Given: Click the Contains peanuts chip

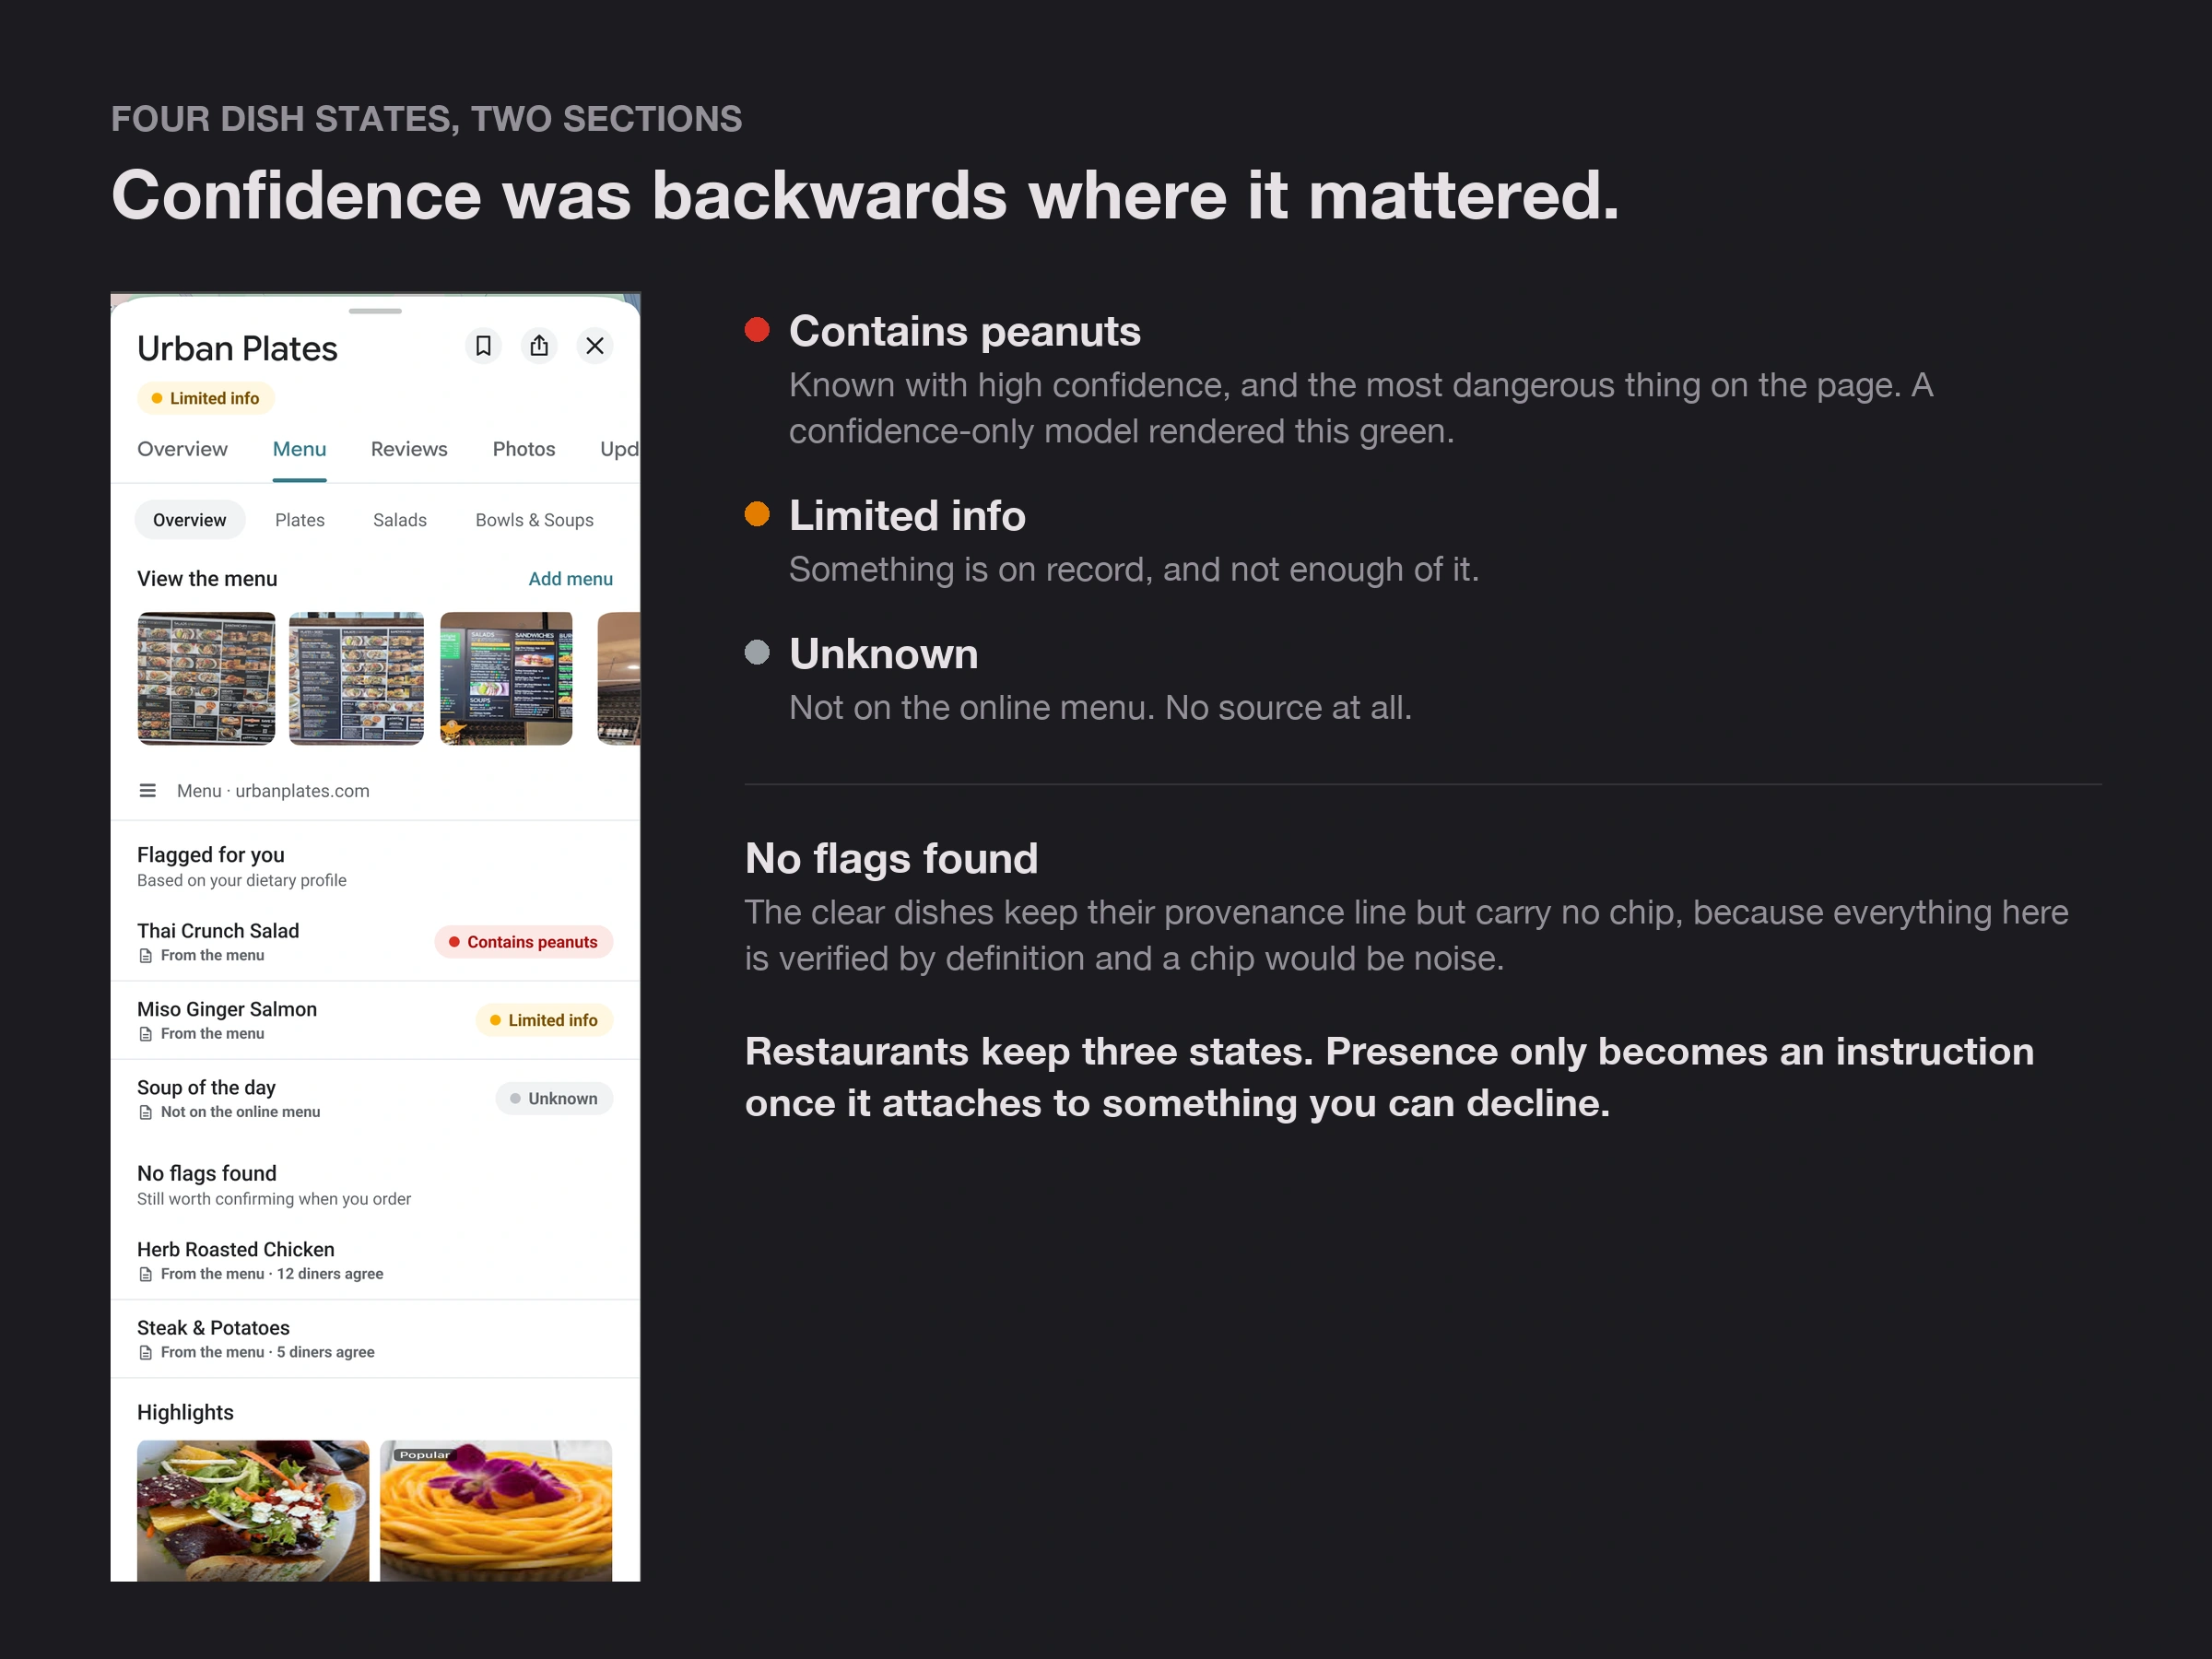Looking at the screenshot, I should pos(524,942).
